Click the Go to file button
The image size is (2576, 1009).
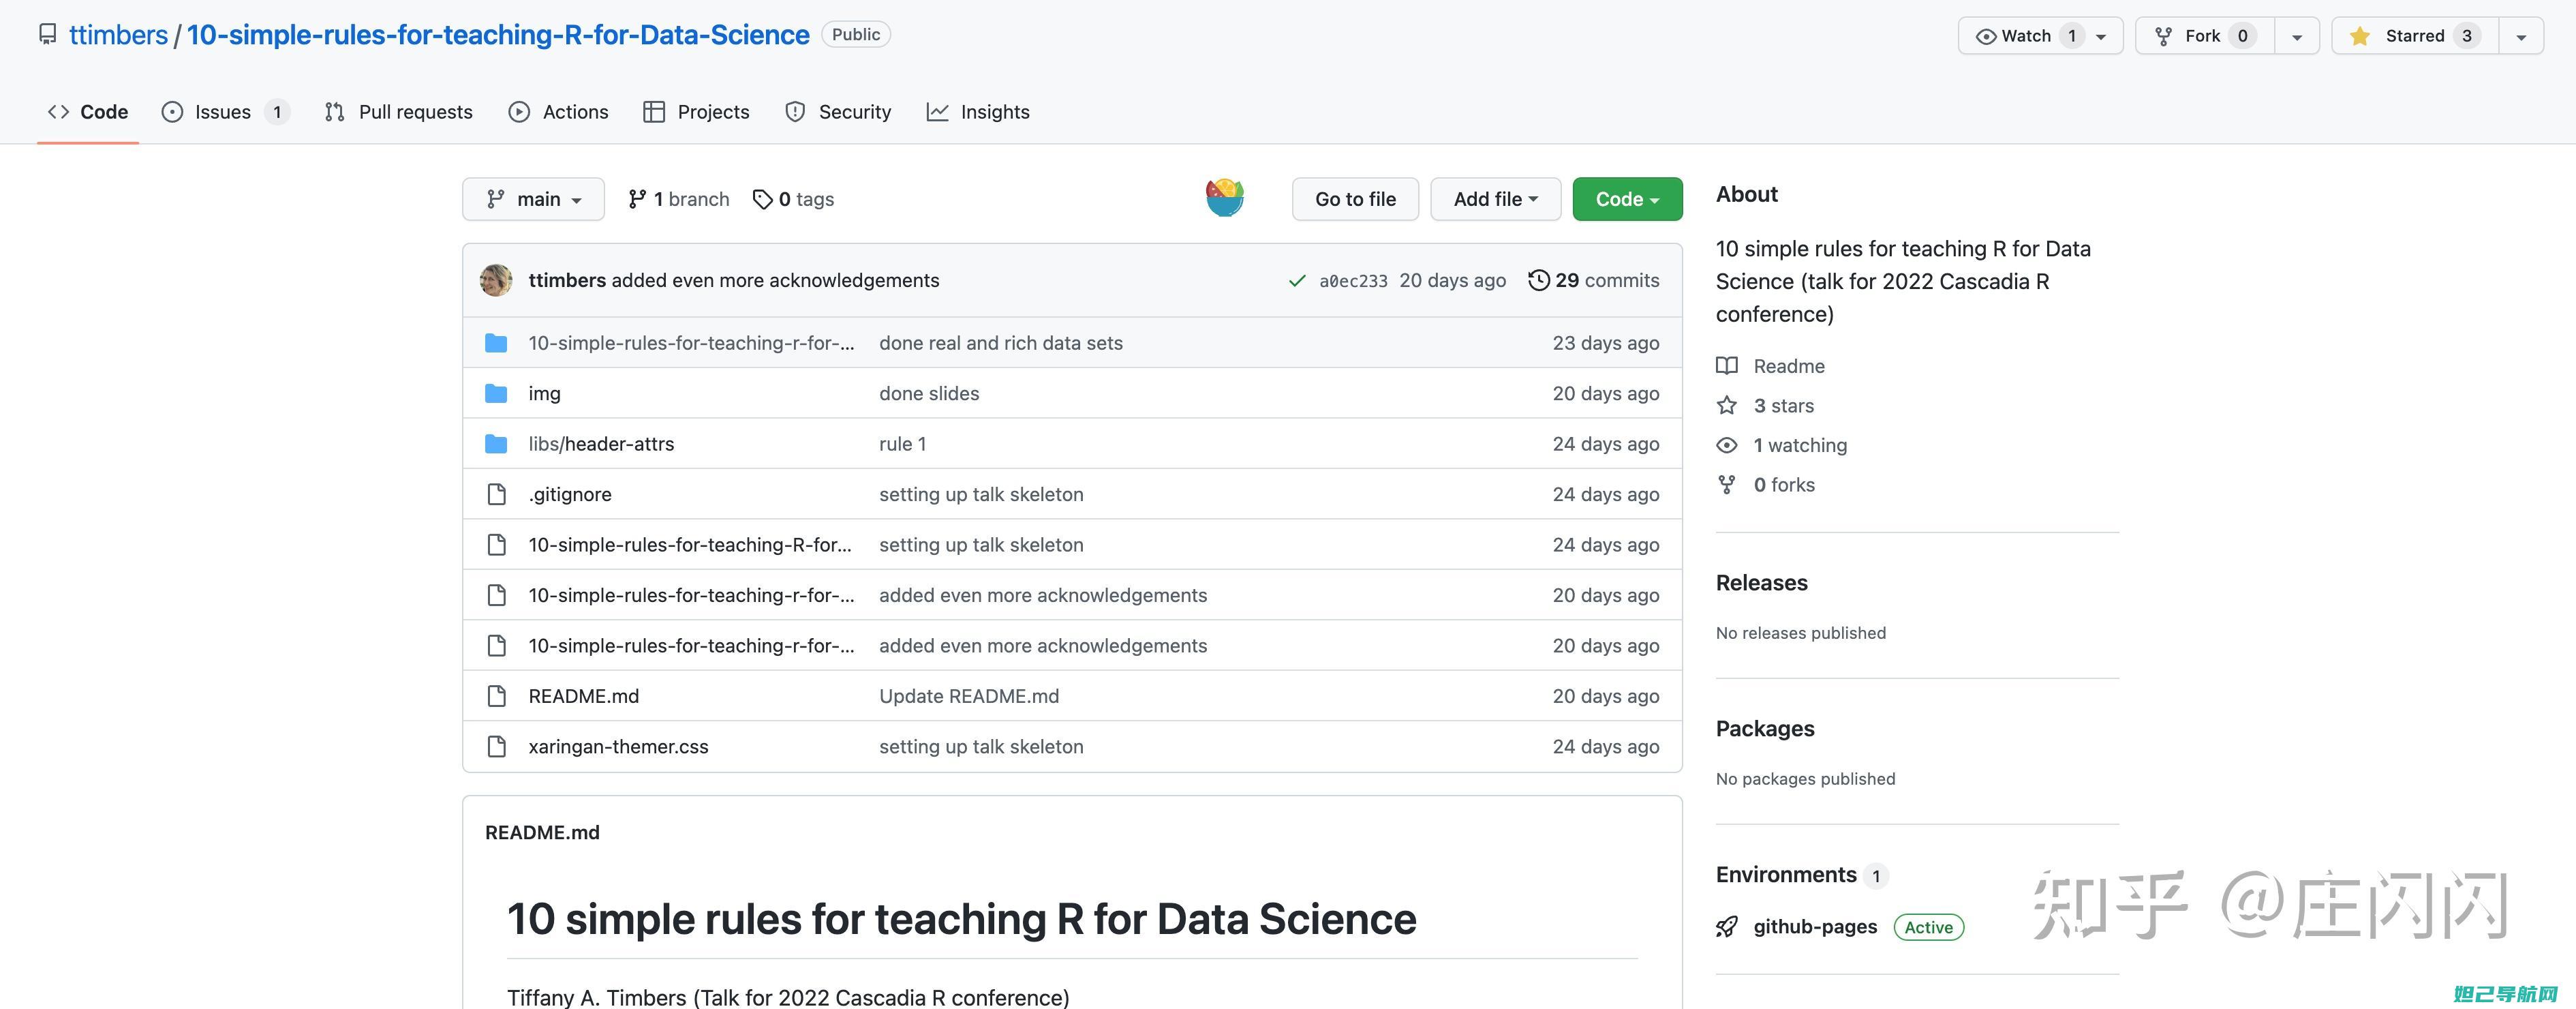[1355, 199]
